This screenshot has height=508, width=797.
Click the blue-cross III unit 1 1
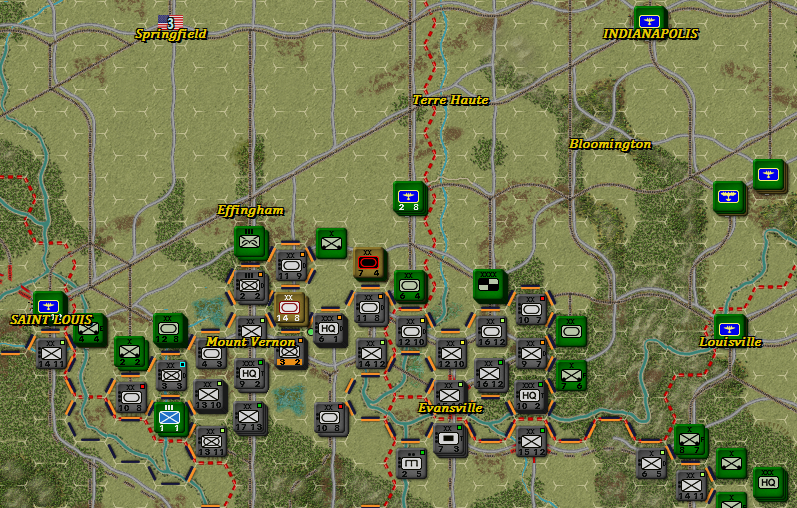(169, 418)
